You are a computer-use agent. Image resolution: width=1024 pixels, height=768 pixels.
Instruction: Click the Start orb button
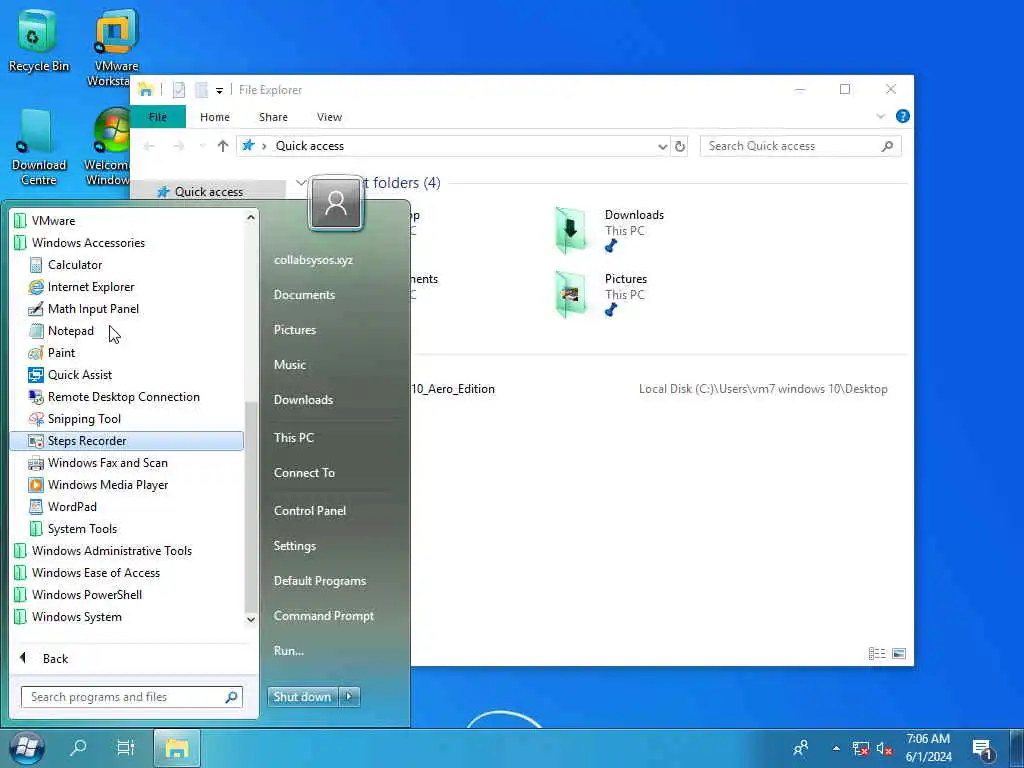[27, 748]
